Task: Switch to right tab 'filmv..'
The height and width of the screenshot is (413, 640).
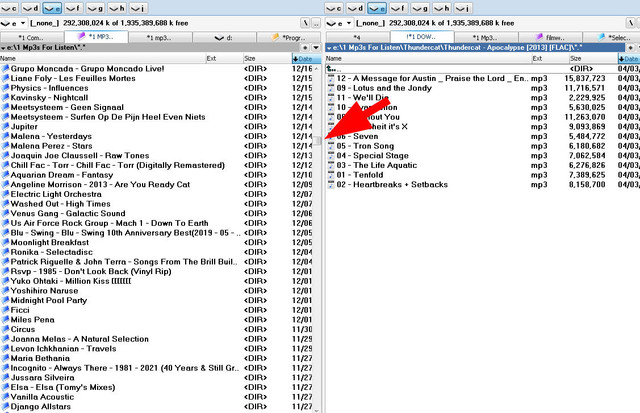Action: click(550, 38)
